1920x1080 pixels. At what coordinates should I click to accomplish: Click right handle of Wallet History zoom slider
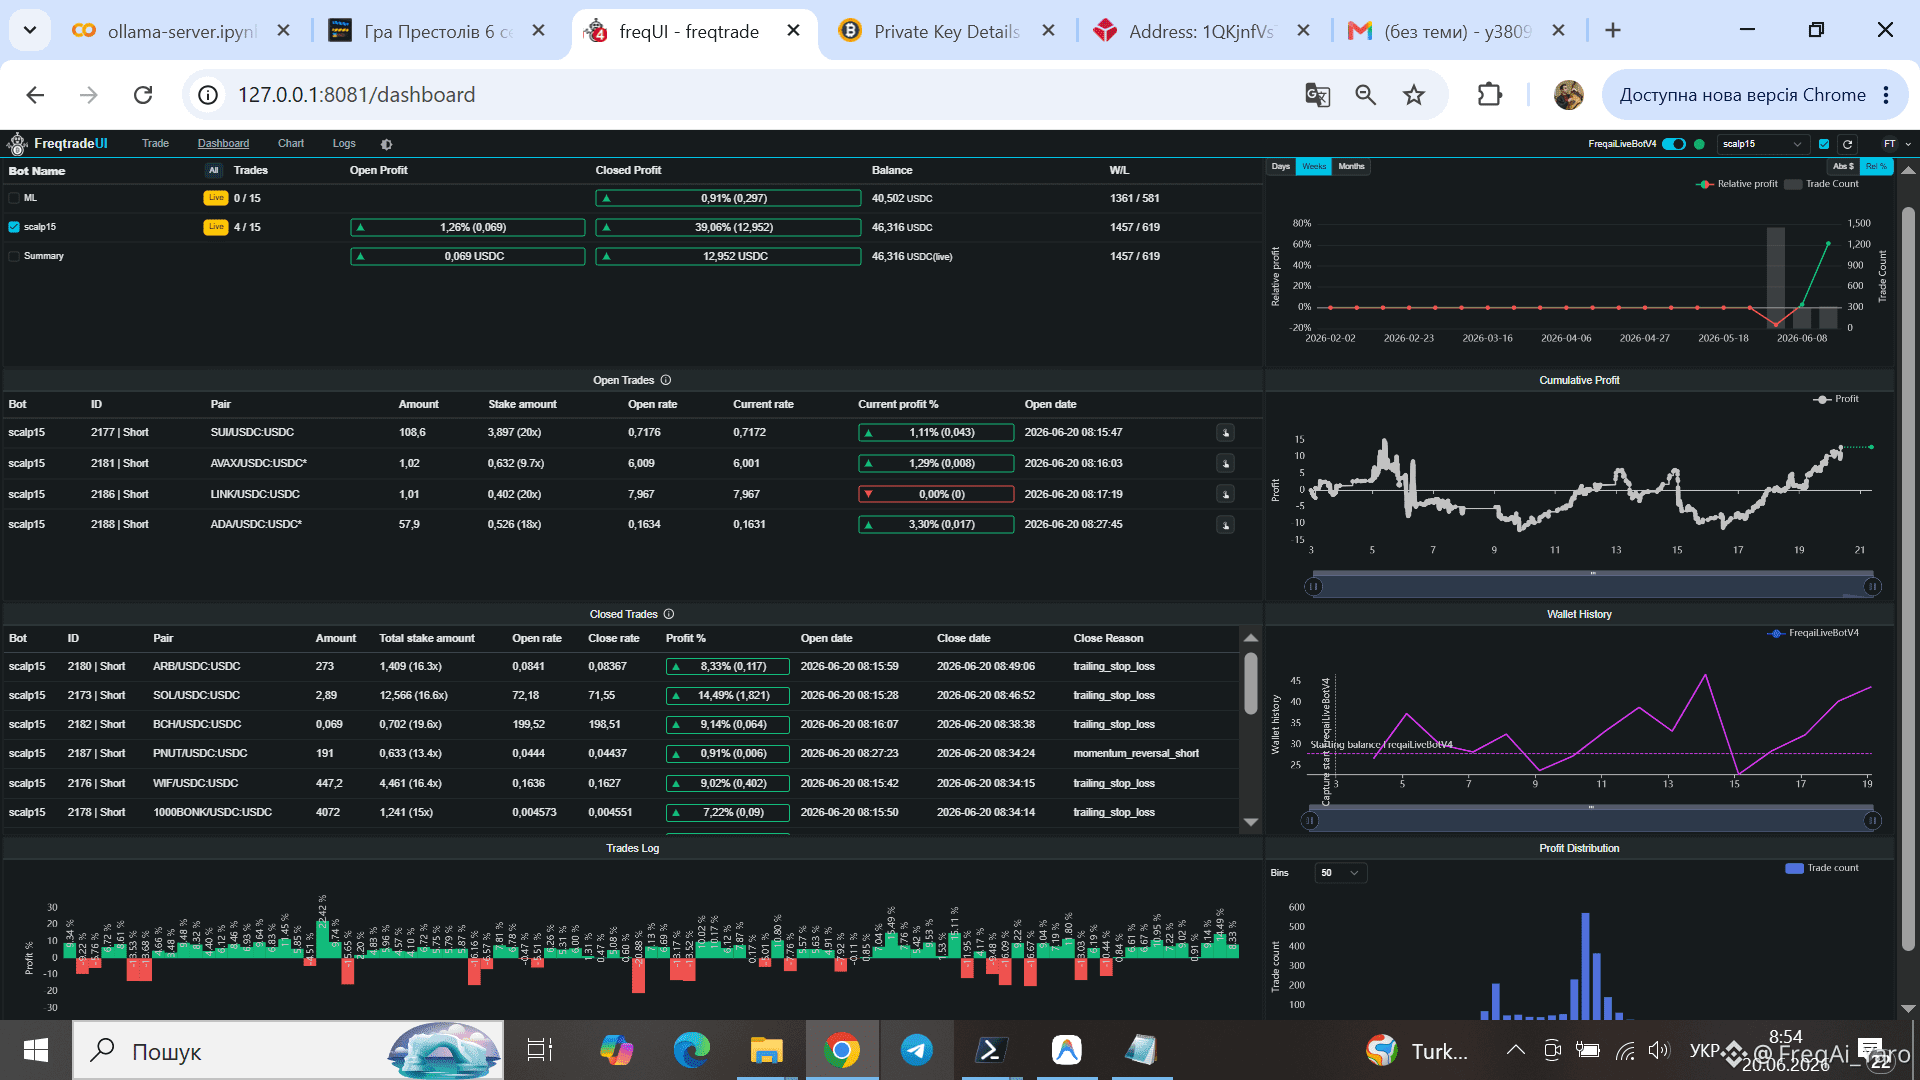[x=1872, y=821]
